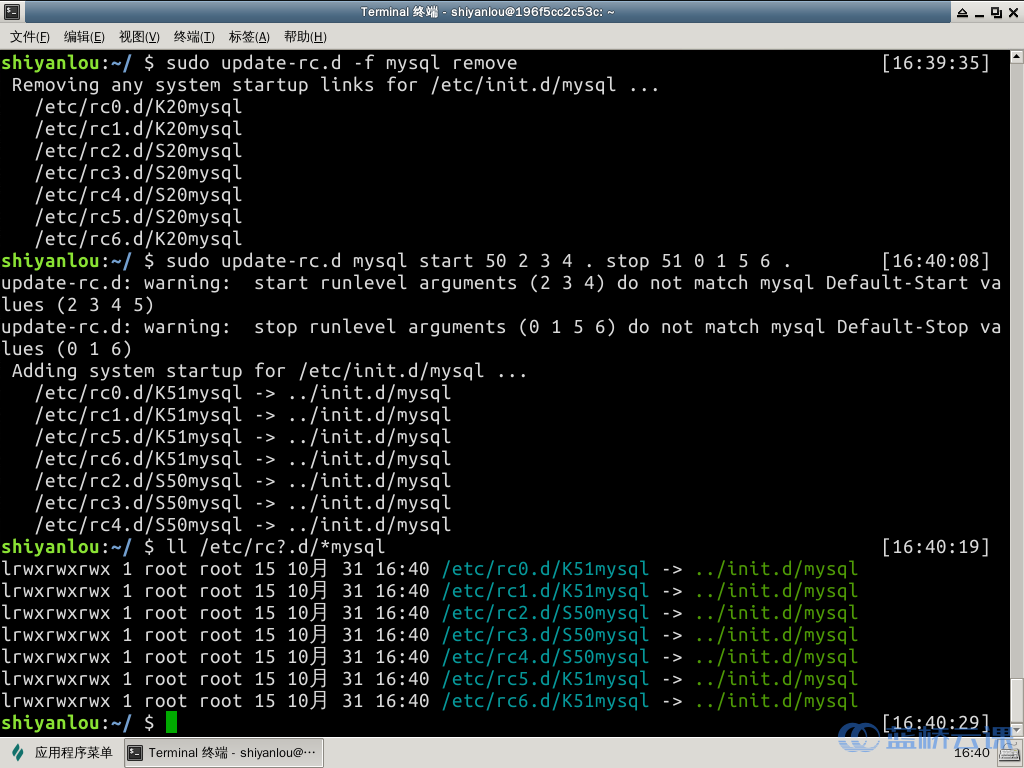
Task: Click cyan '/etc/rc2.d/S50mysql' in ll listing
Action: pyautogui.click(x=545, y=613)
